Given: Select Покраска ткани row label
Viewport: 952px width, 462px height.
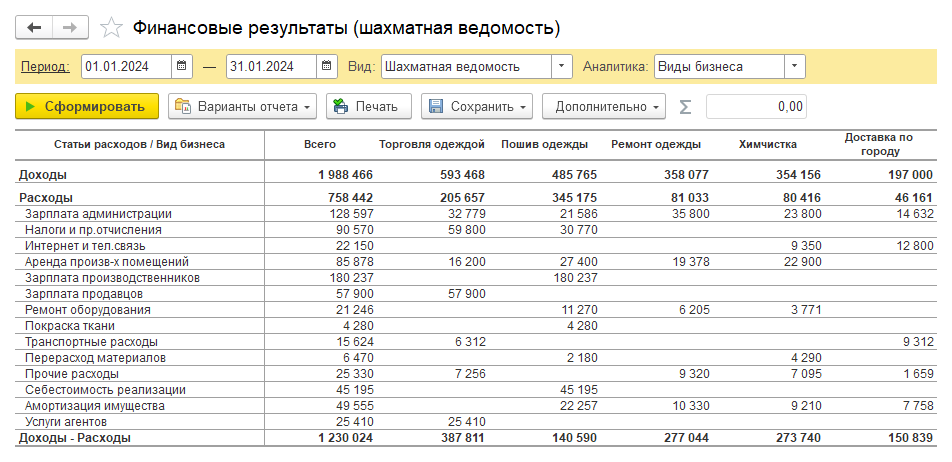Looking at the screenshot, I should [x=70, y=326].
